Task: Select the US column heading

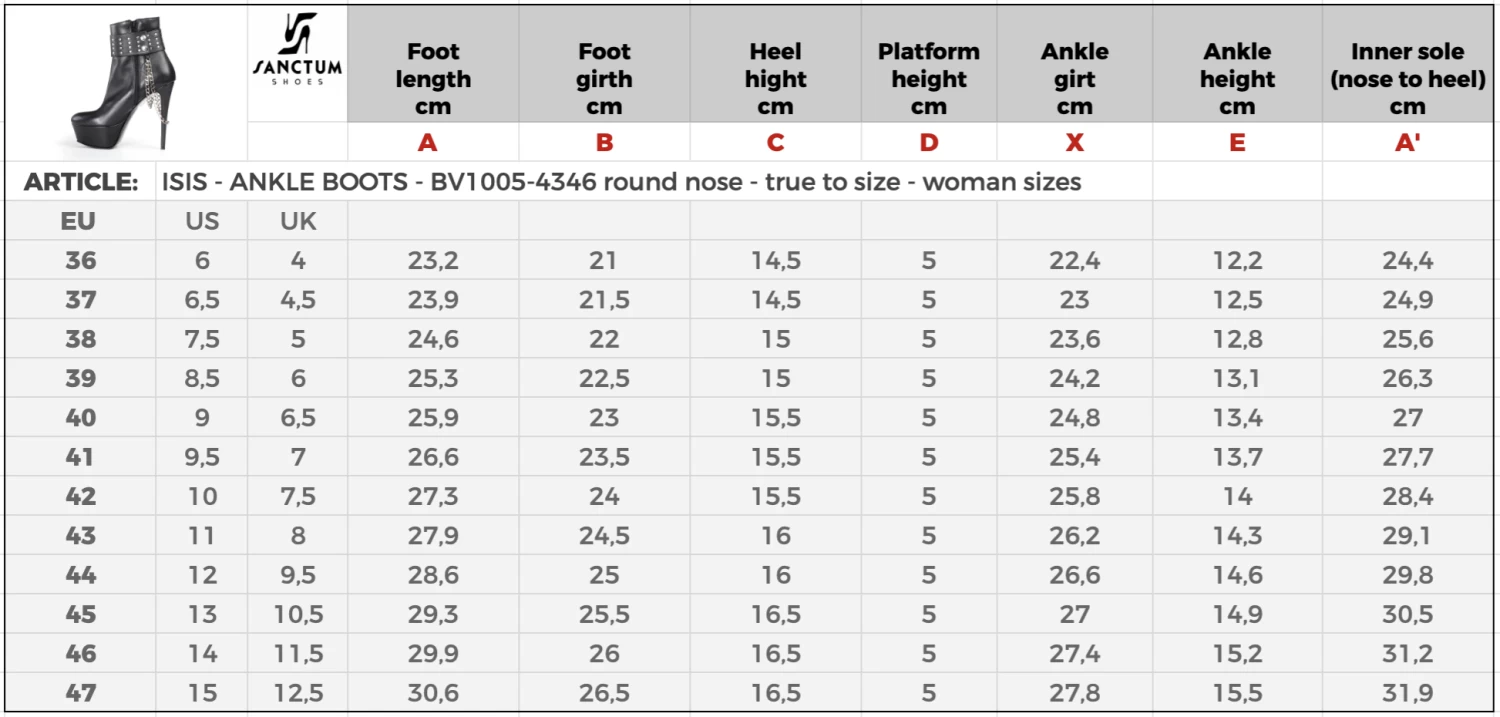Action: click(x=202, y=221)
